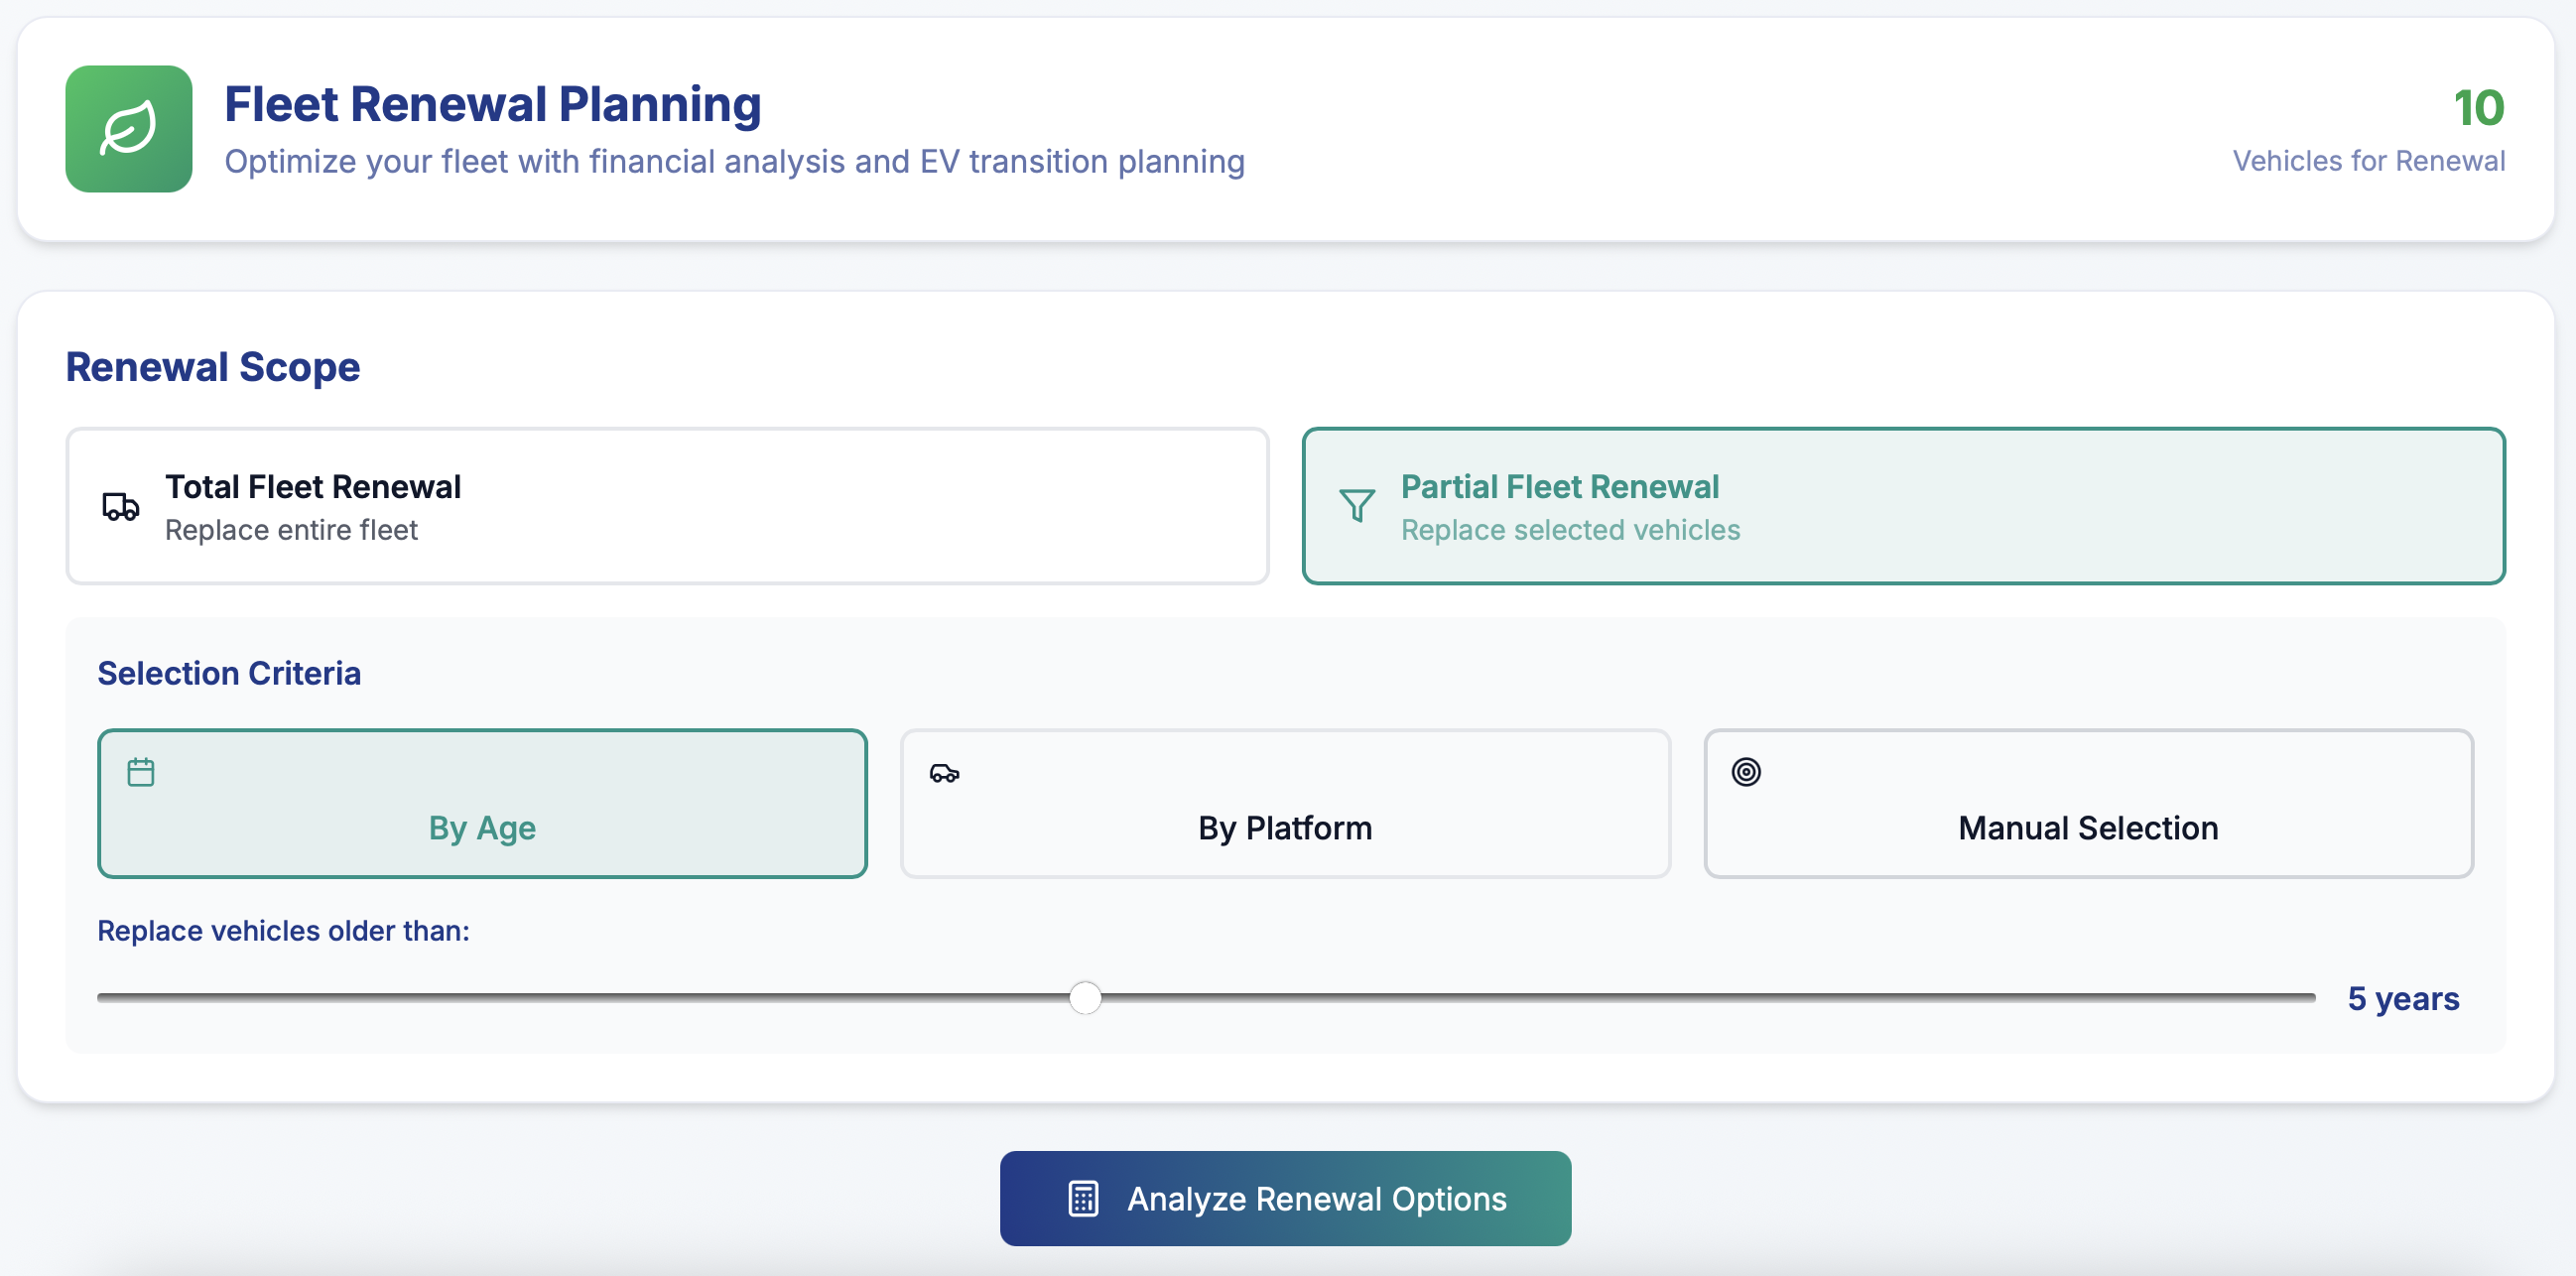Click the Replace vehicles older than label
This screenshot has height=1276, width=2576.
[x=283, y=930]
